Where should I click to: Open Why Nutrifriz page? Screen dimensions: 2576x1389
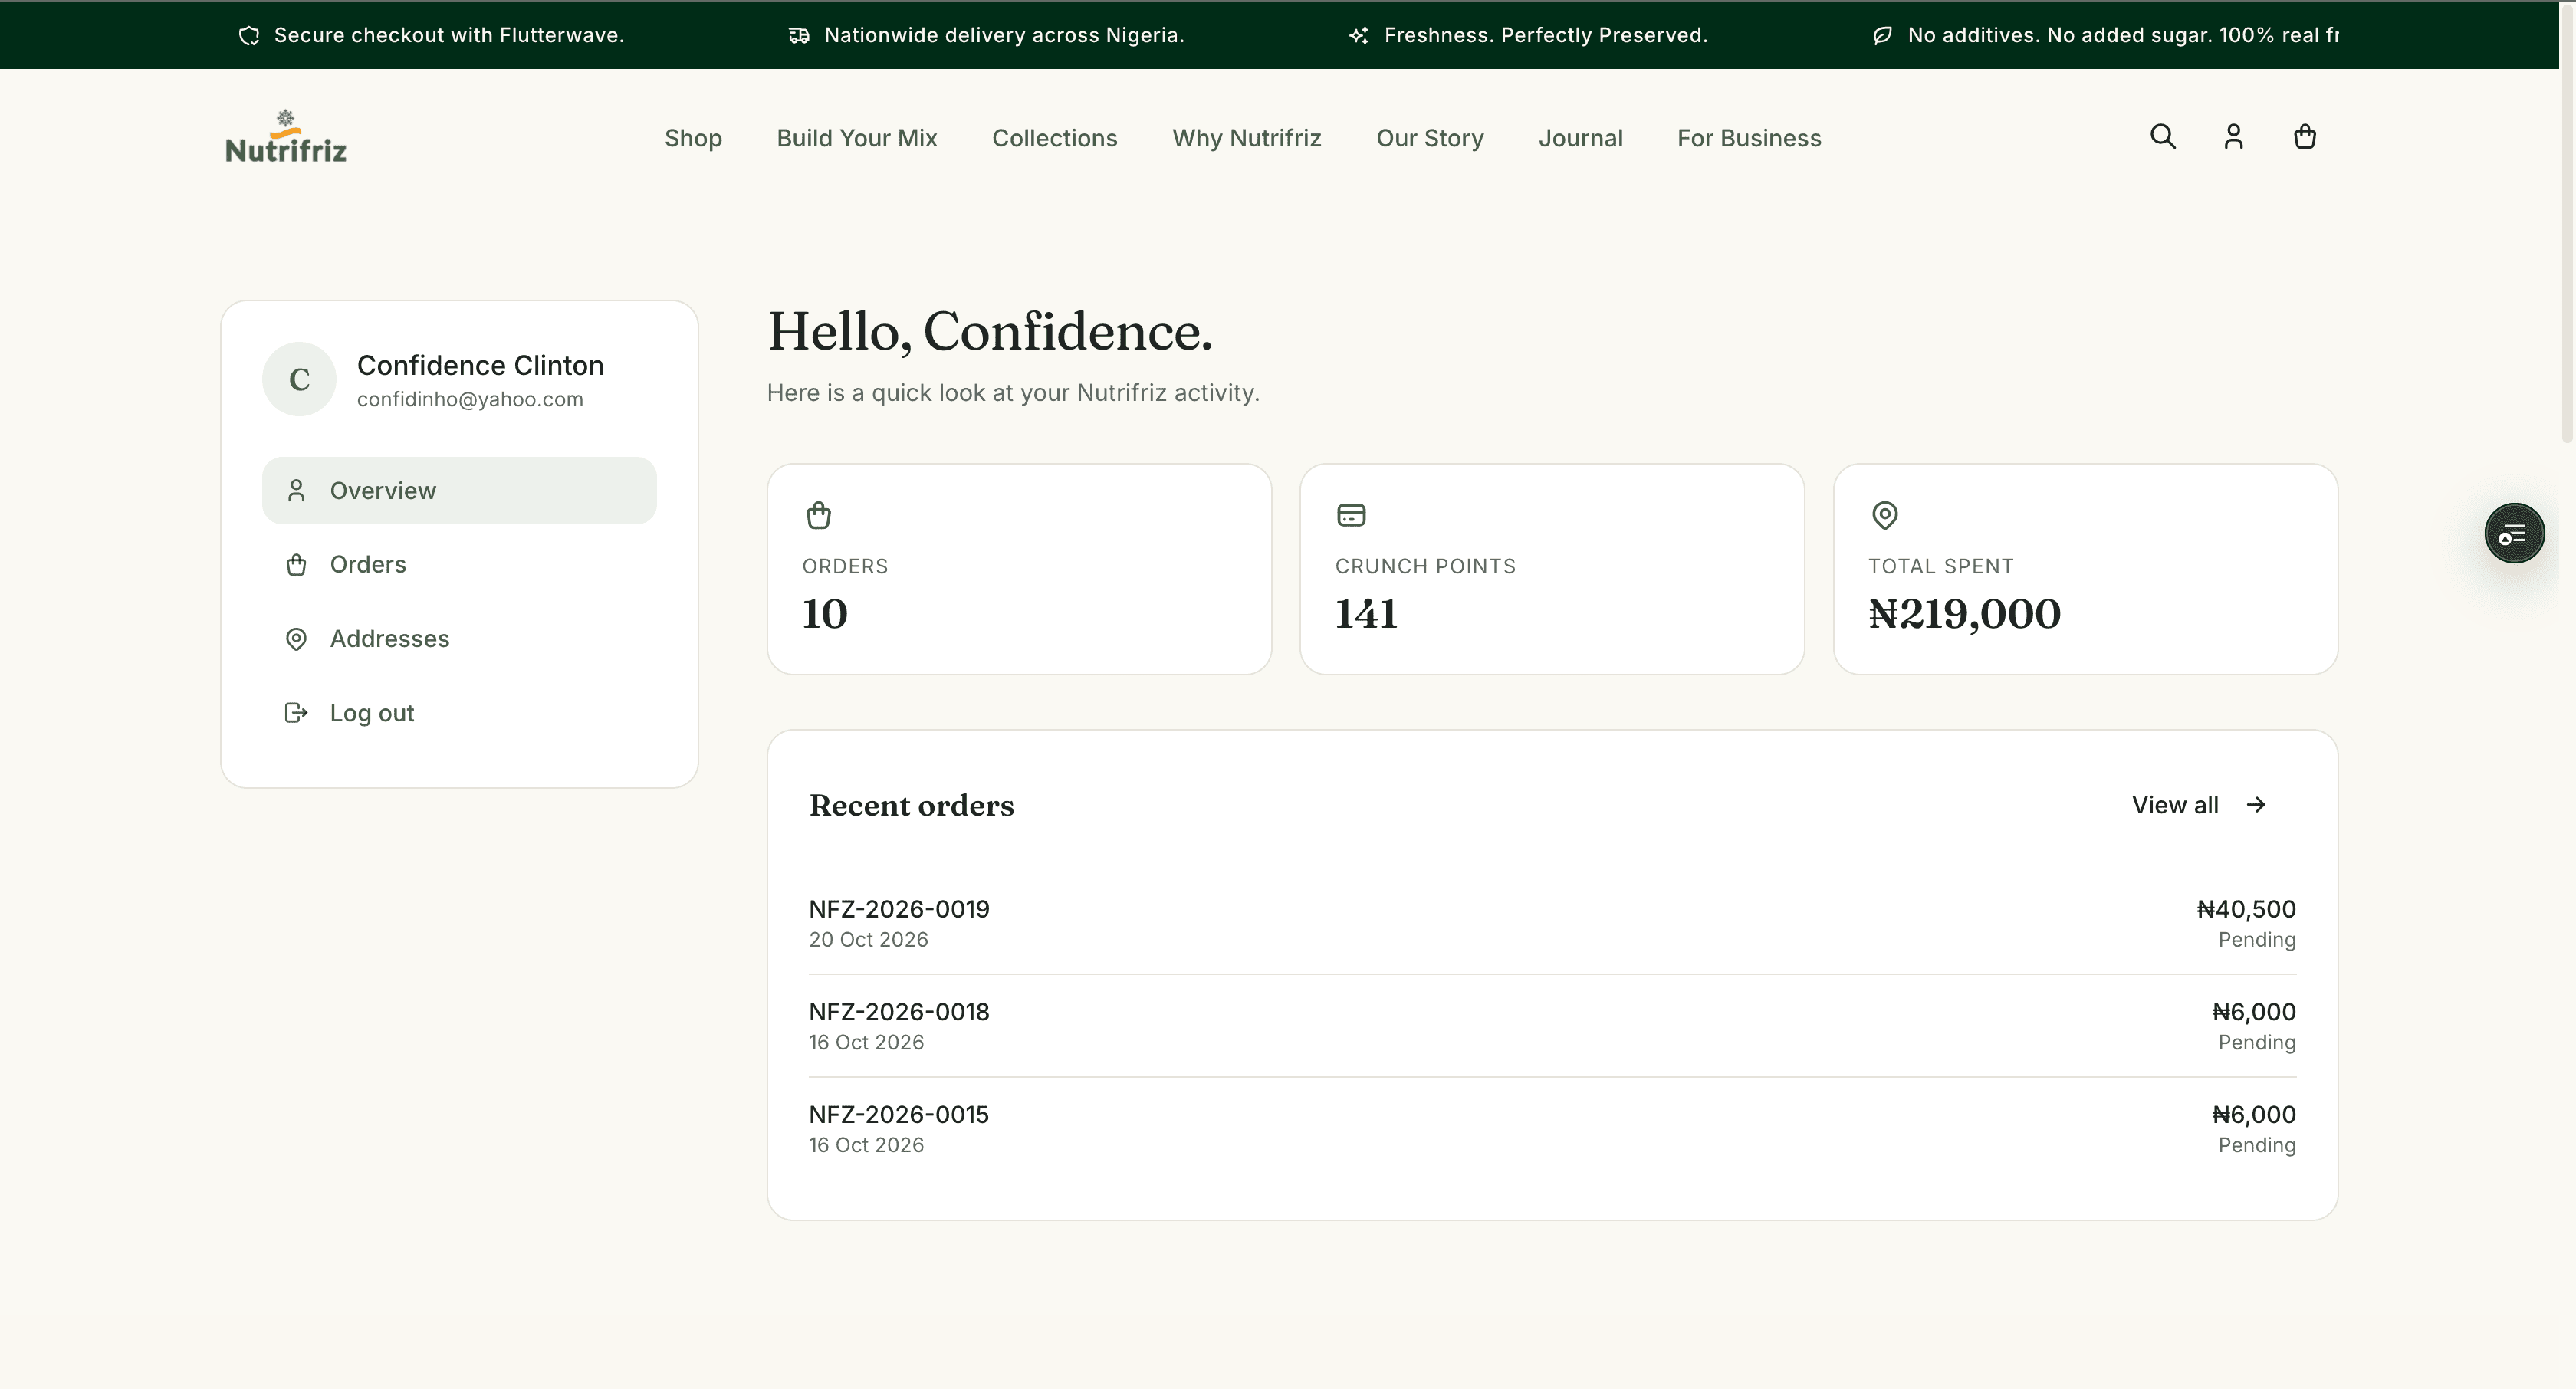pos(1246,138)
